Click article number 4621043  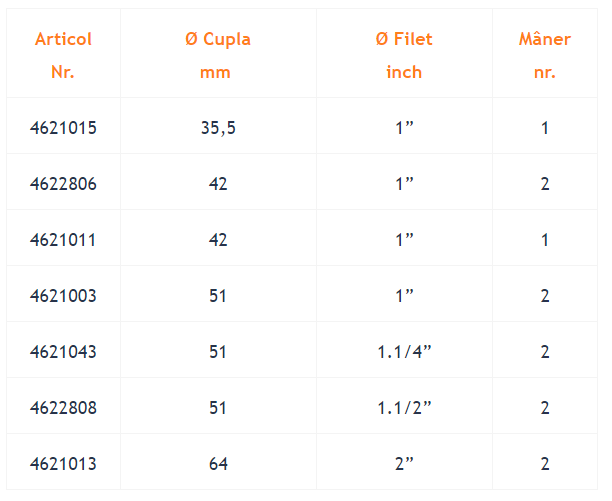click(x=63, y=352)
